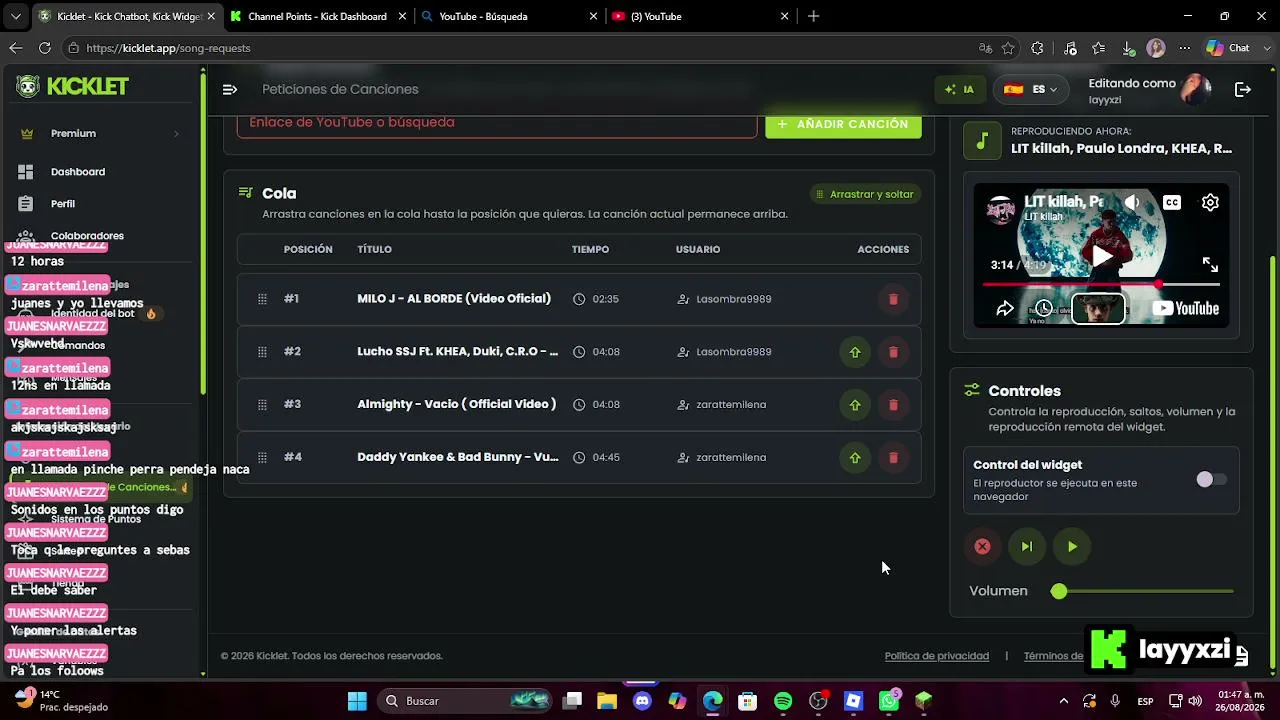Switch to YouTube - Búsqueda tab

(x=509, y=16)
